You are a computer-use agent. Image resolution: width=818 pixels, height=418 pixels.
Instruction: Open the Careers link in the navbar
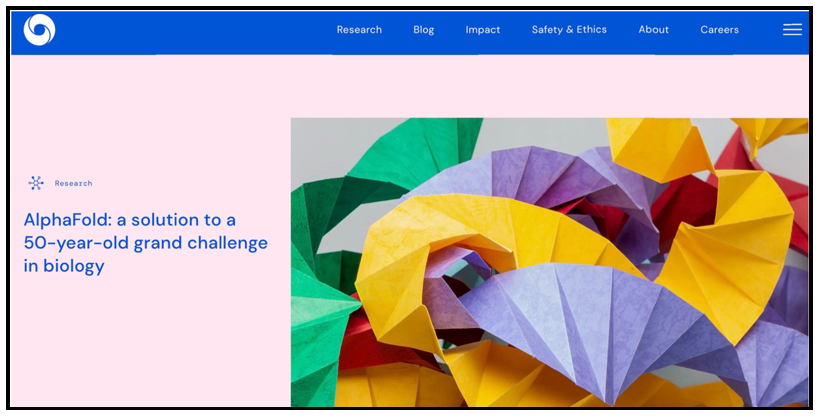[x=719, y=30]
